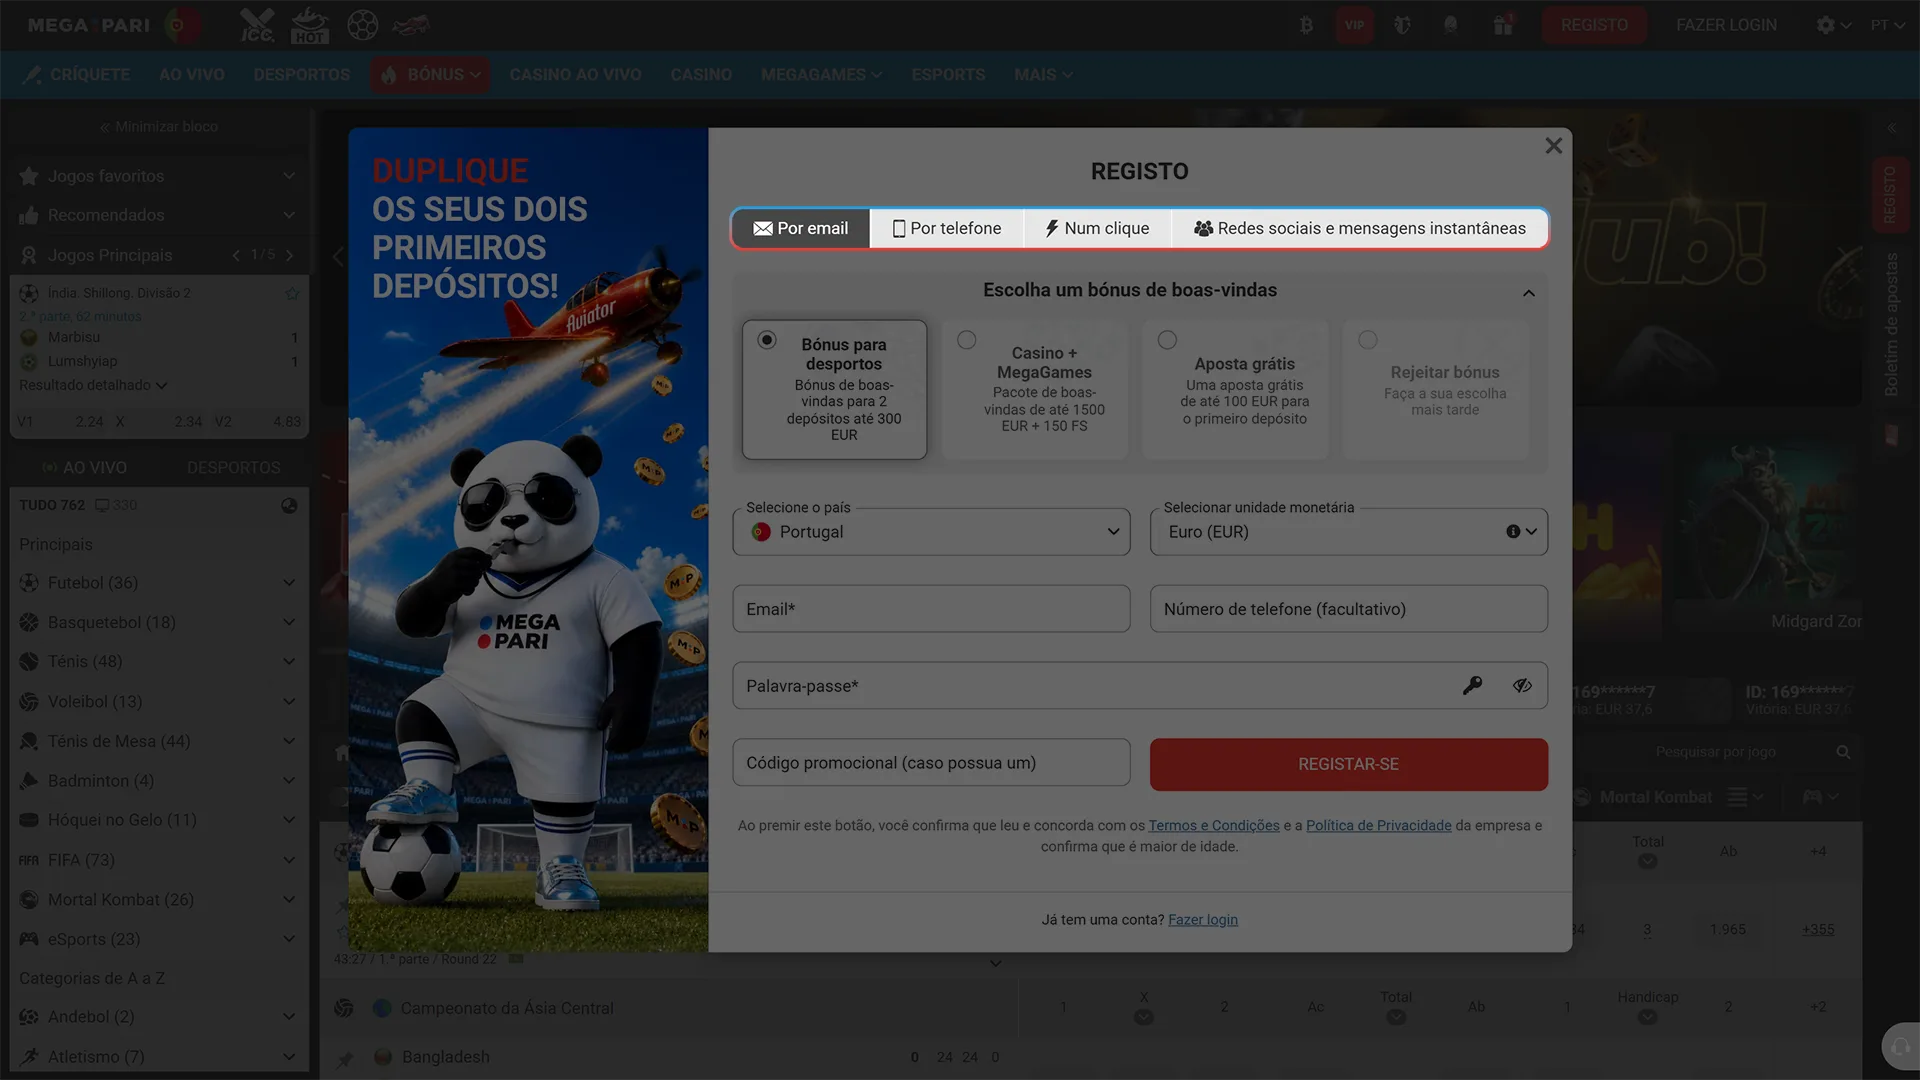
Task: Click the Palavra-passe* input field
Action: (1140, 686)
